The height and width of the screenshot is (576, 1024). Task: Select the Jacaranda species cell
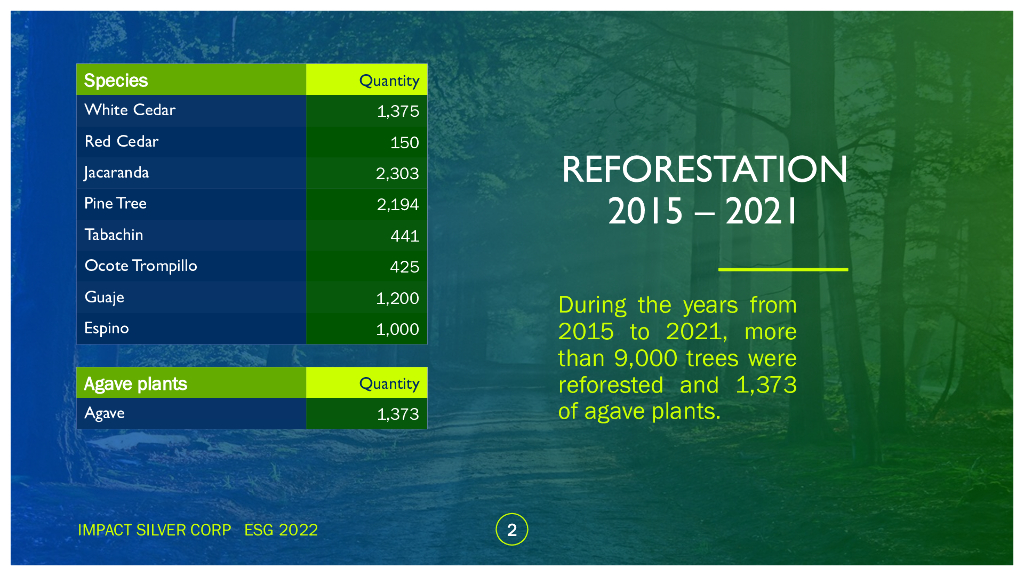tap(191, 173)
